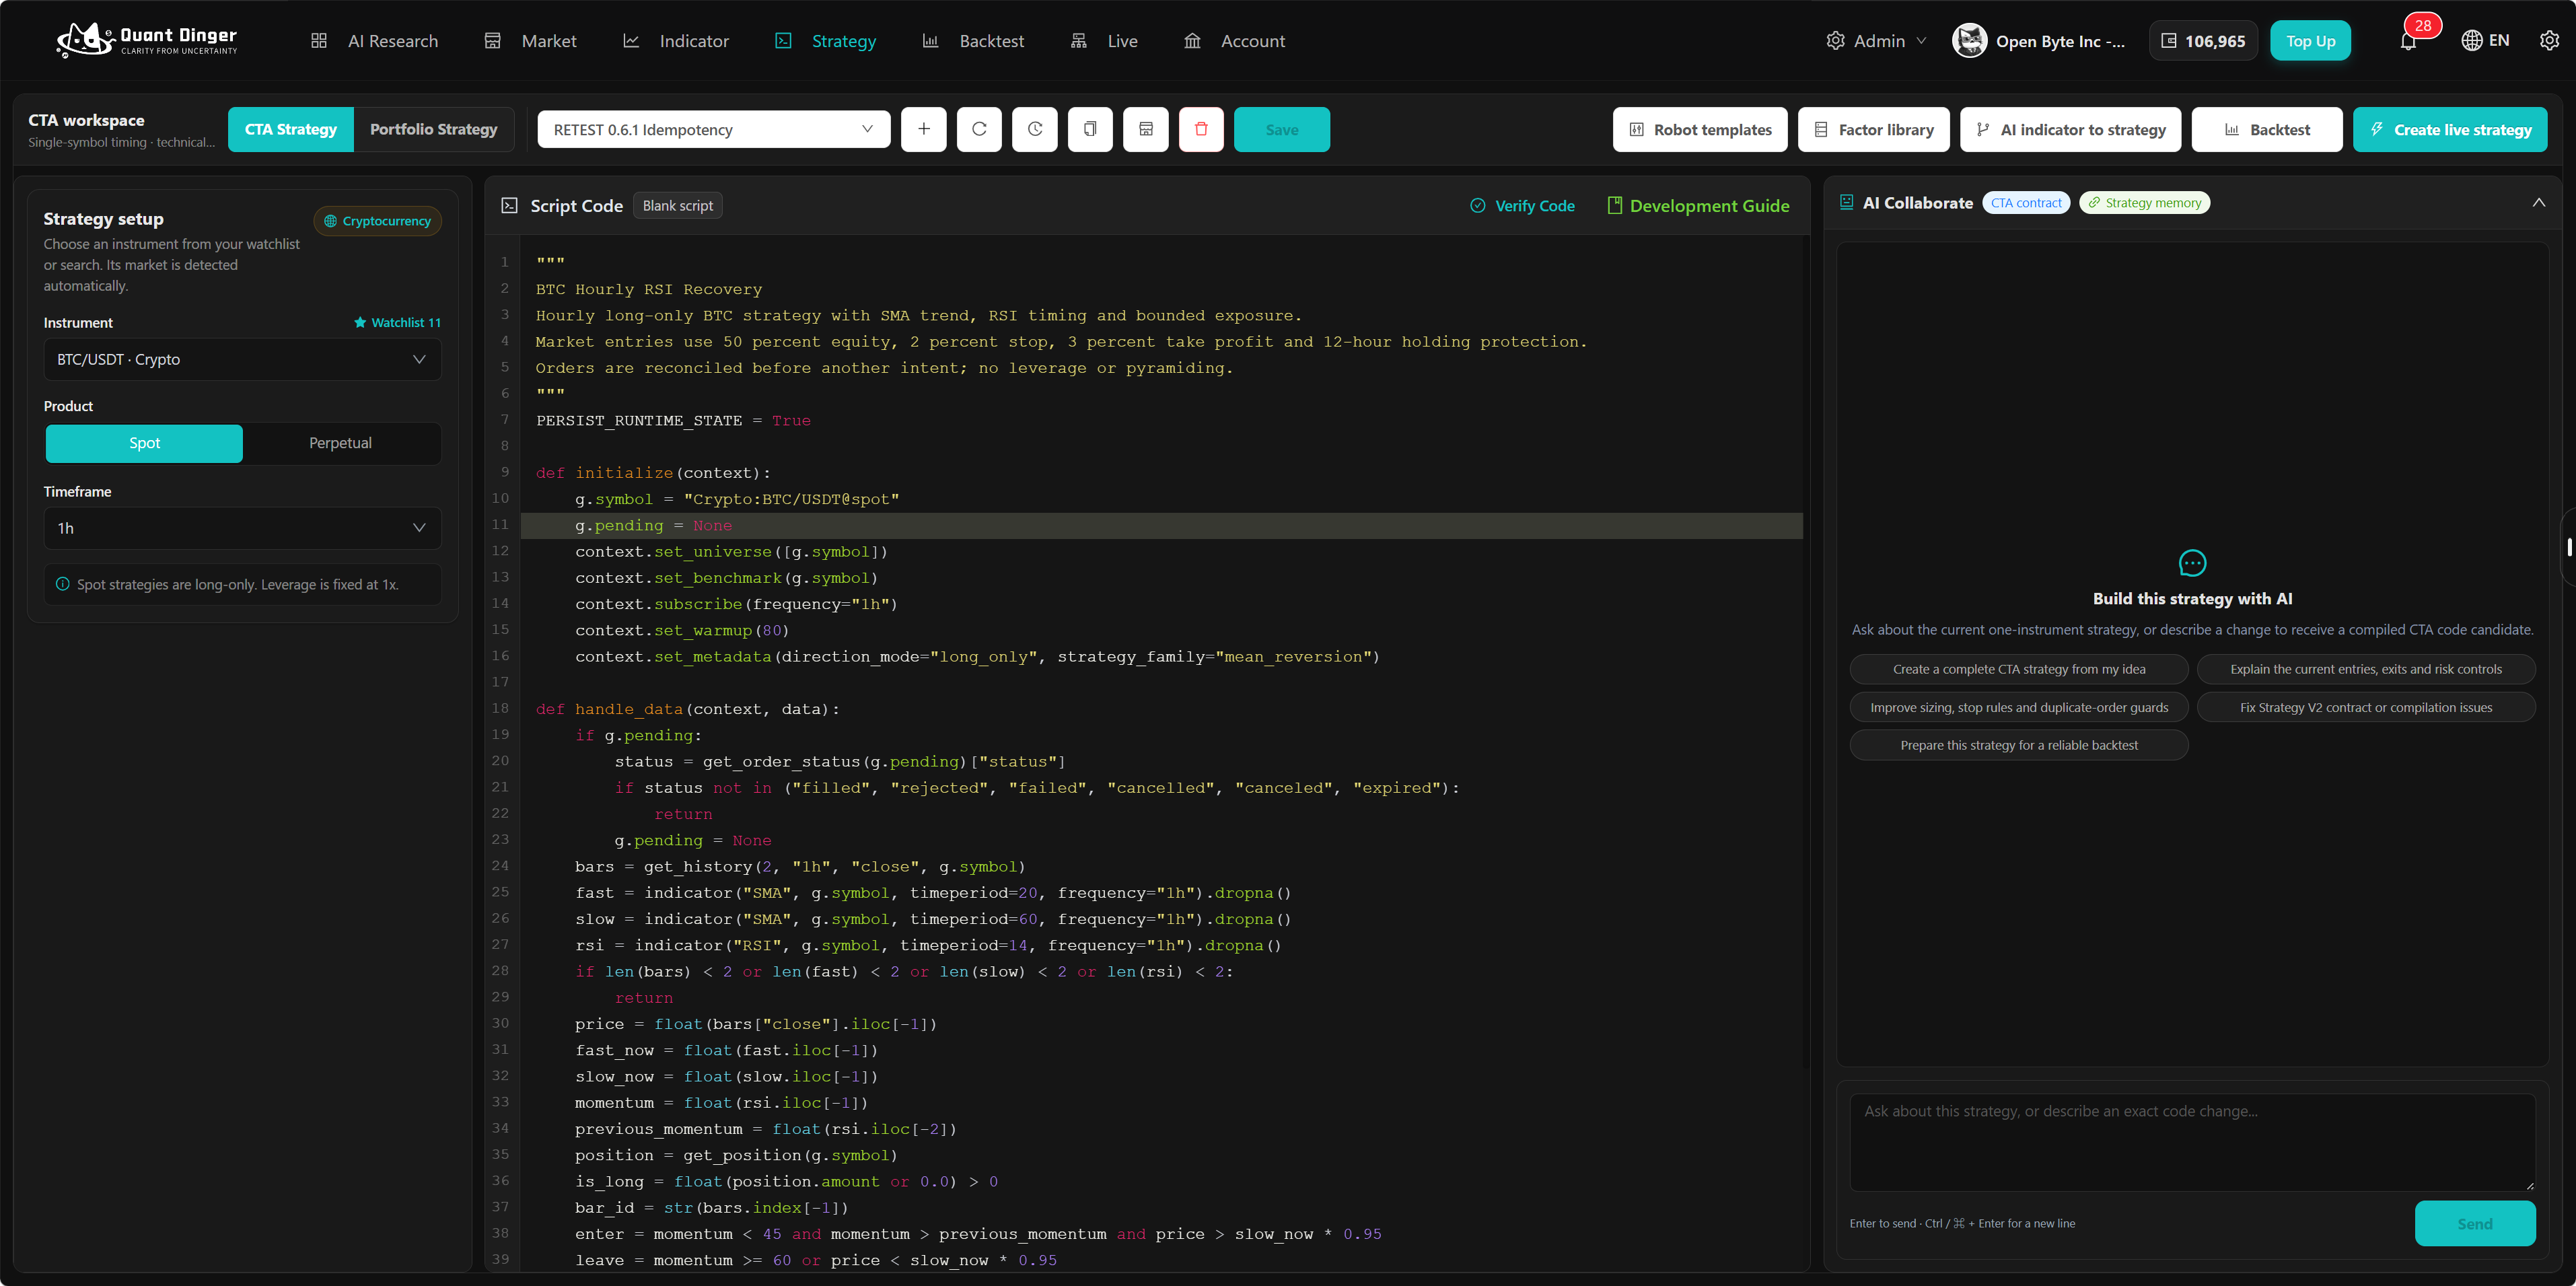Viewport: 2576px width, 1286px height.
Task: Select Perpetual product type
Action: [340, 443]
